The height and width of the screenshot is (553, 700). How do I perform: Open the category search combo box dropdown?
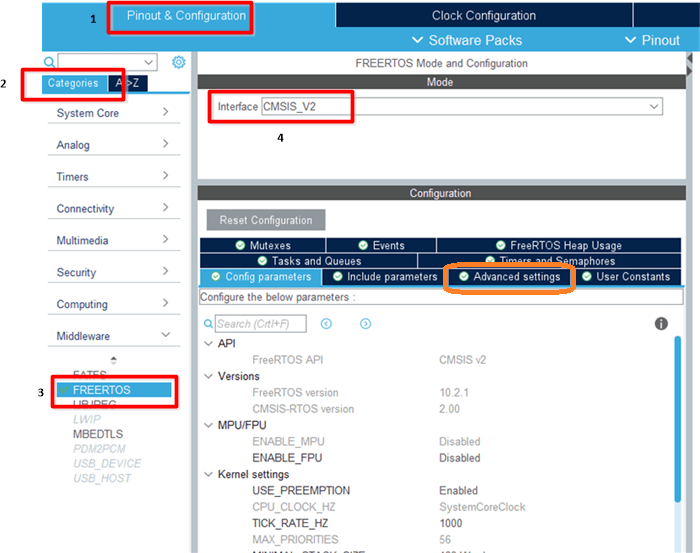pyautogui.click(x=149, y=62)
